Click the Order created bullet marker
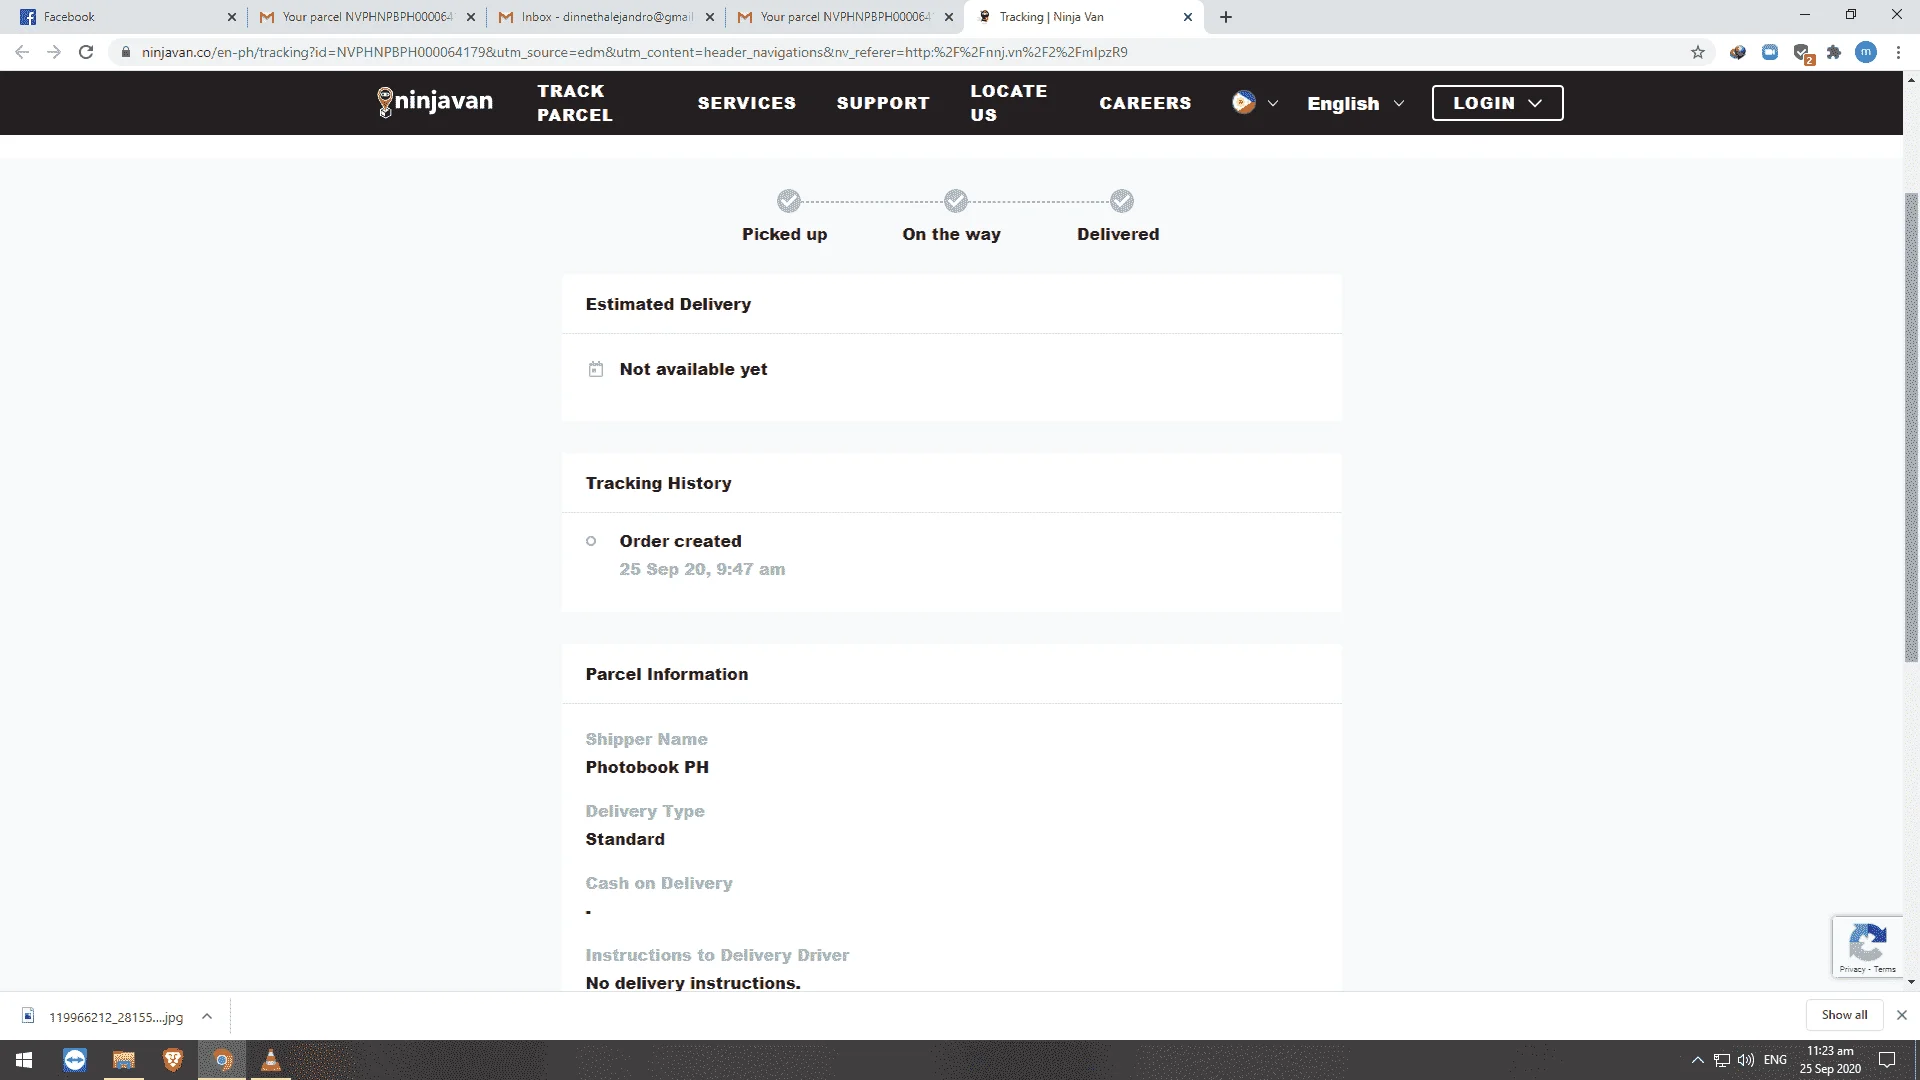Screen dimensions: 1920x1080 tap(591, 541)
